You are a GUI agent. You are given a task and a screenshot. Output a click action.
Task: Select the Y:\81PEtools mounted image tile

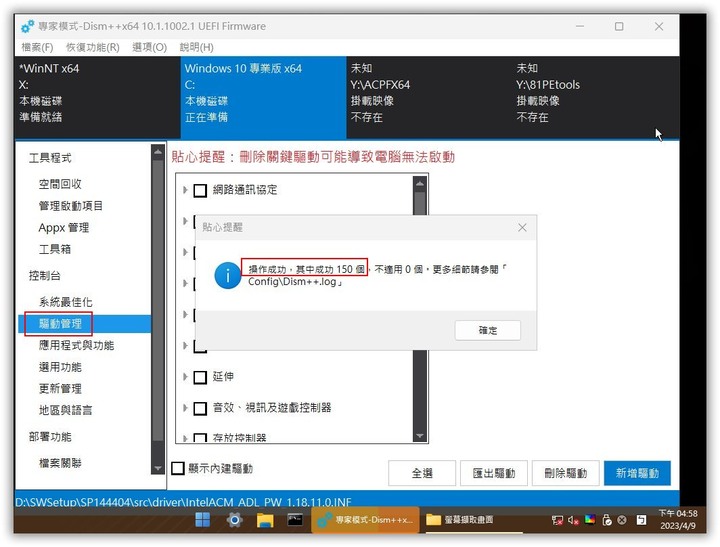point(595,97)
